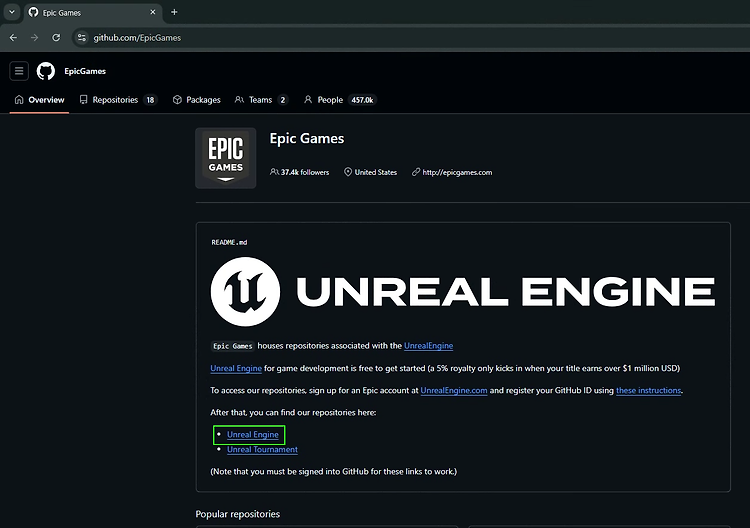Reload the current page
Viewport: 750px width, 528px height.
(56, 37)
